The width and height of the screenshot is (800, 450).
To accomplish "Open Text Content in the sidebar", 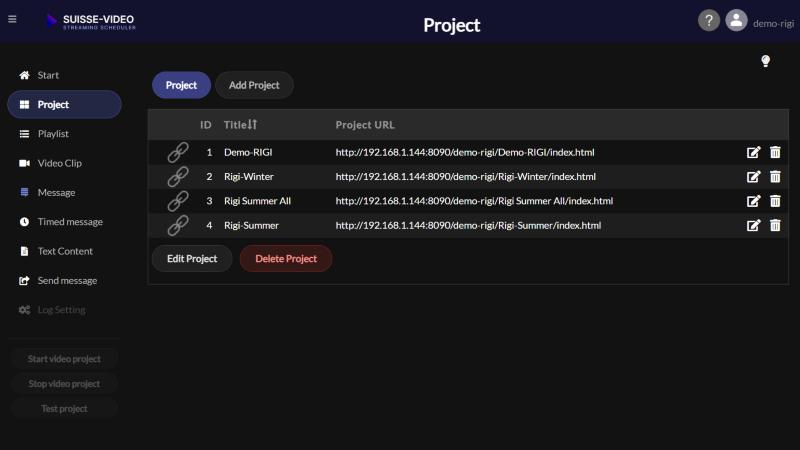I will tap(64, 251).
